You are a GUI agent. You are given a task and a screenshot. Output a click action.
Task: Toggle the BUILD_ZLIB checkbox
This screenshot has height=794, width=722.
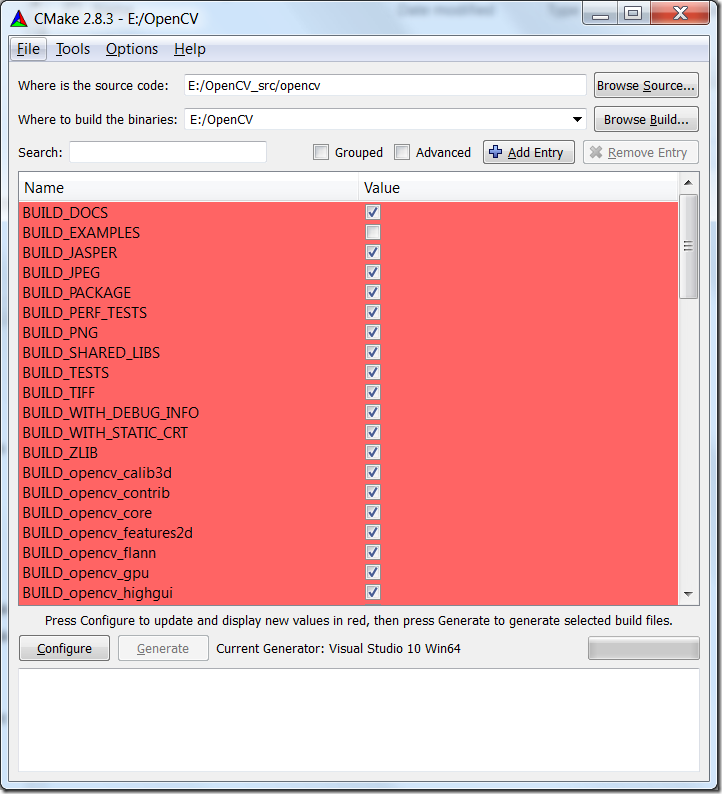tap(373, 452)
